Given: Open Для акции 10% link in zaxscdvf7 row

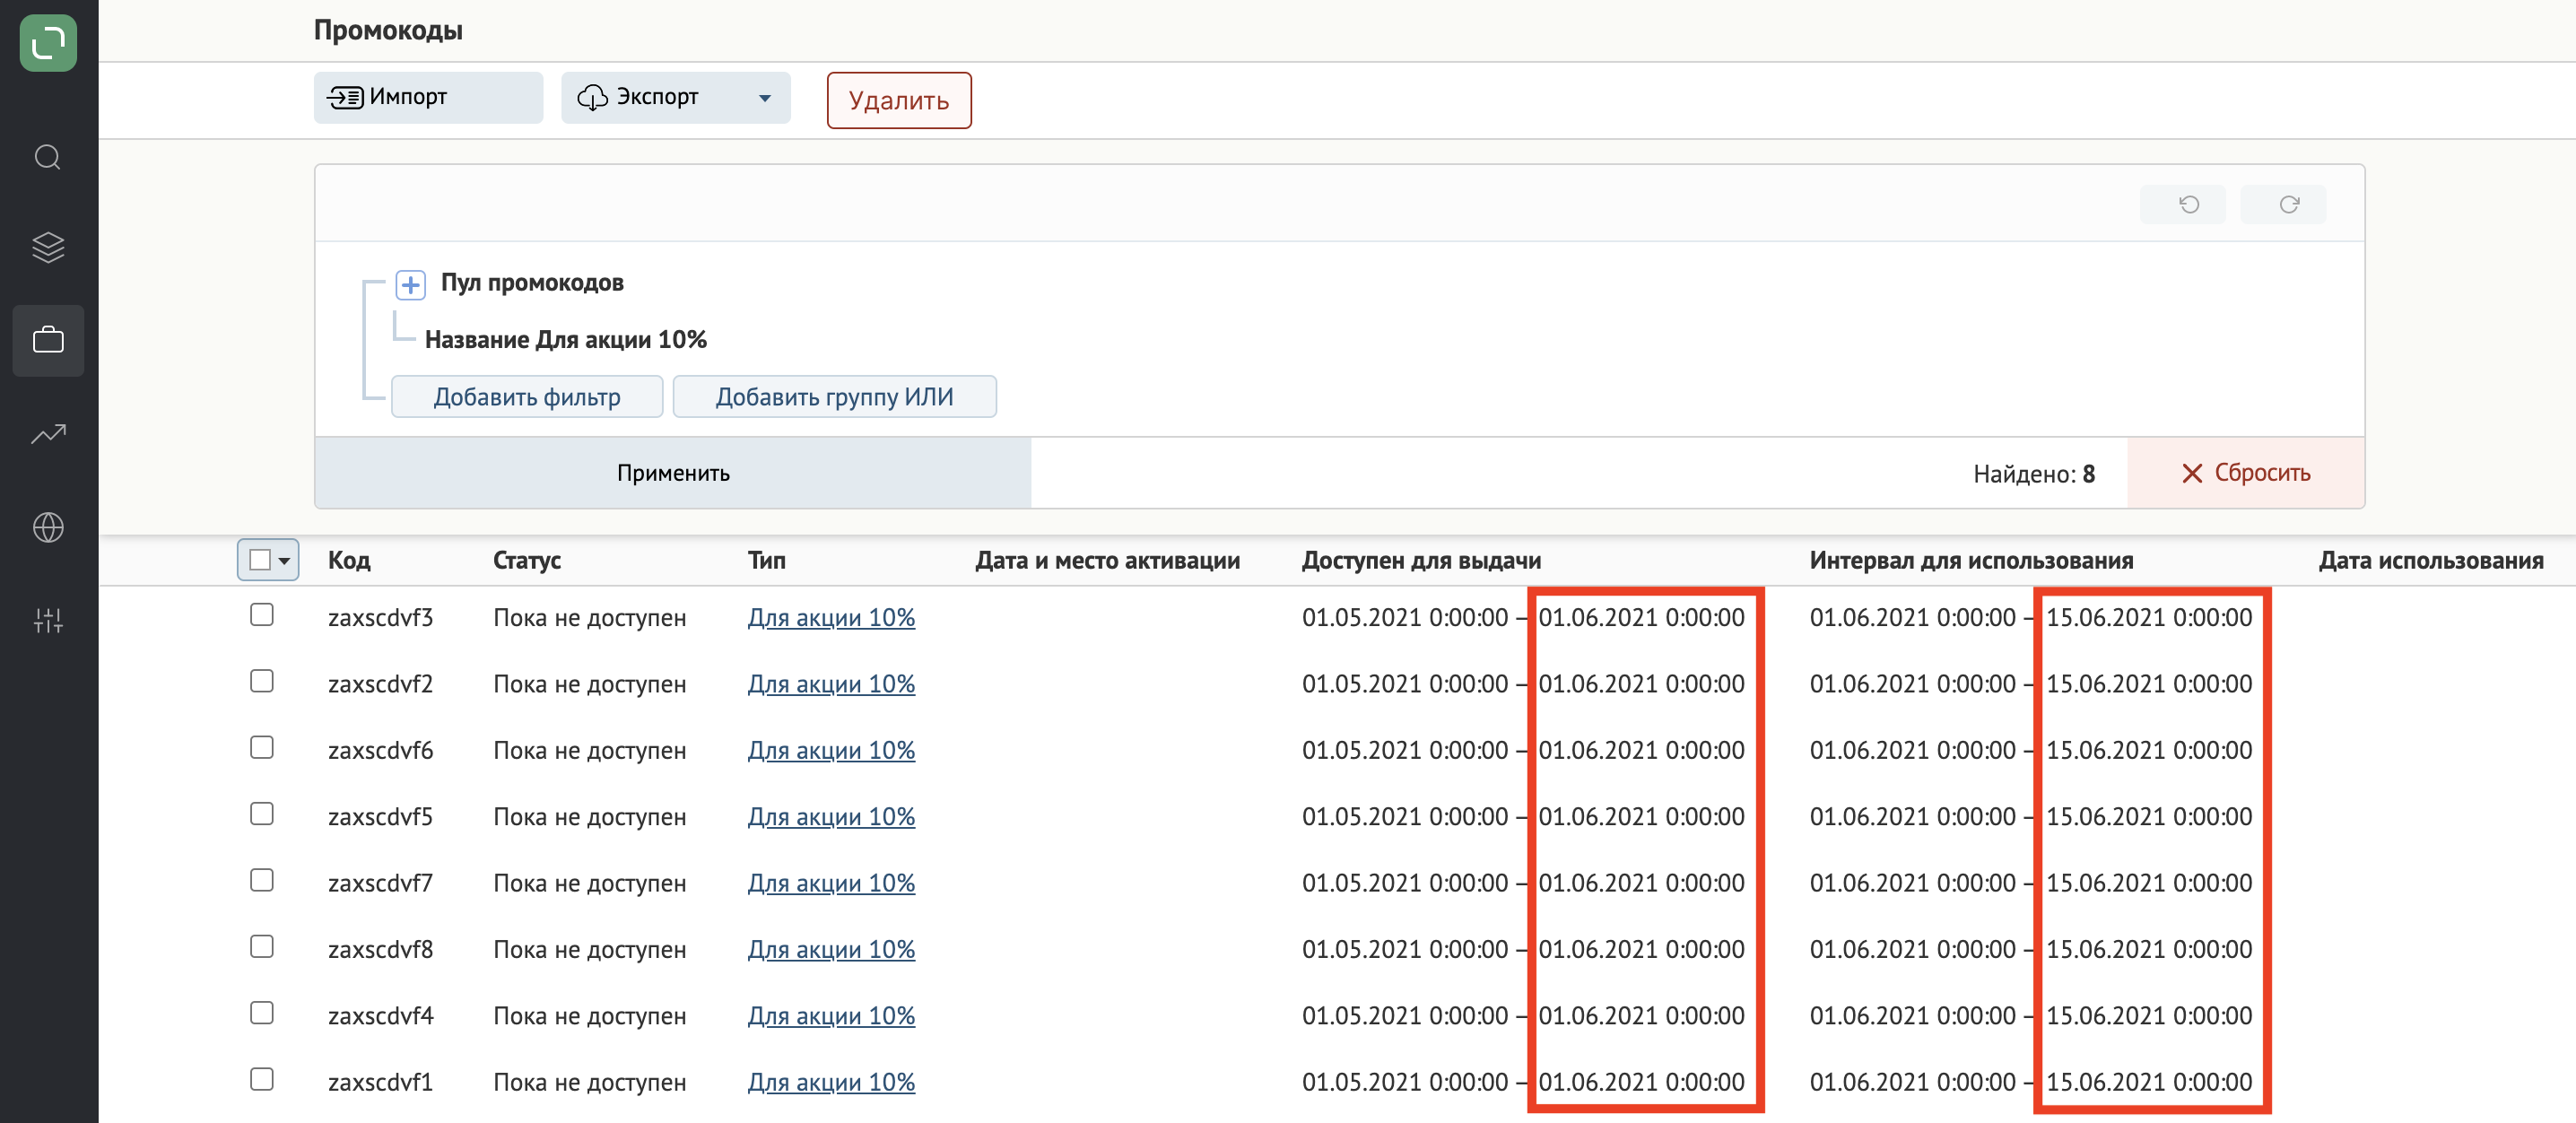Looking at the screenshot, I should click(x=831, y=883).
